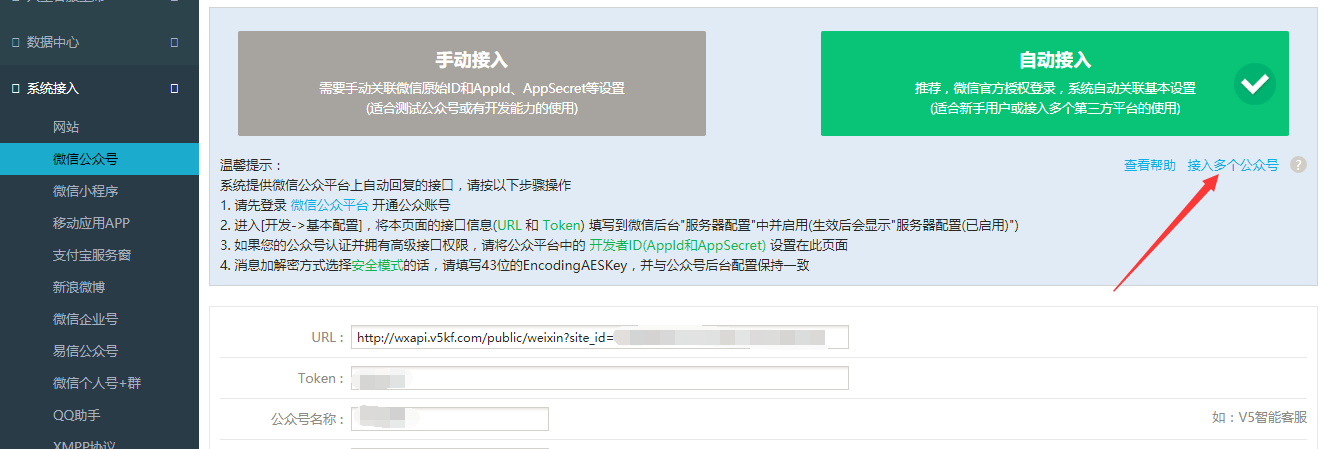Click the 公众号名称 text field

[x=450, y=419]
